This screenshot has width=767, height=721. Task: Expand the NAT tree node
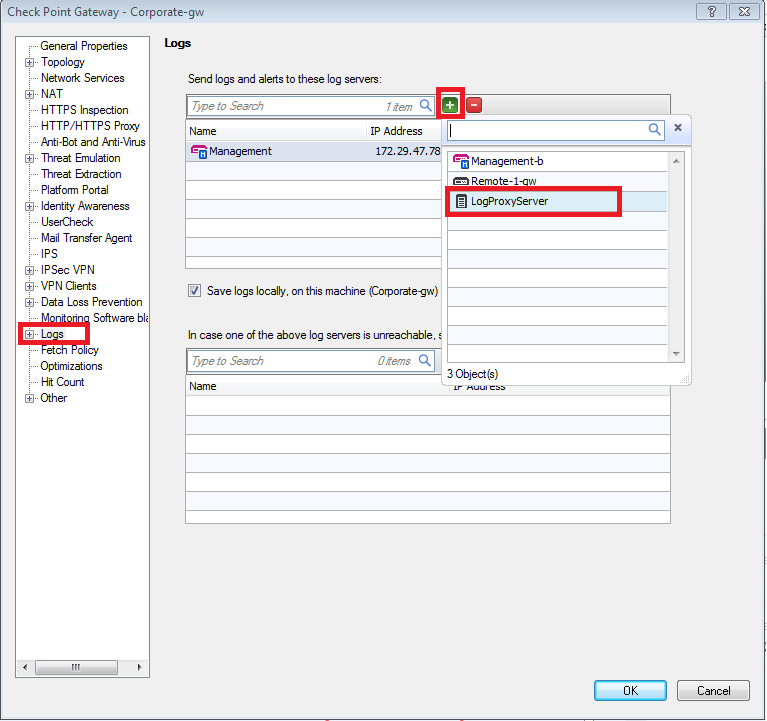tap(29, 94)
